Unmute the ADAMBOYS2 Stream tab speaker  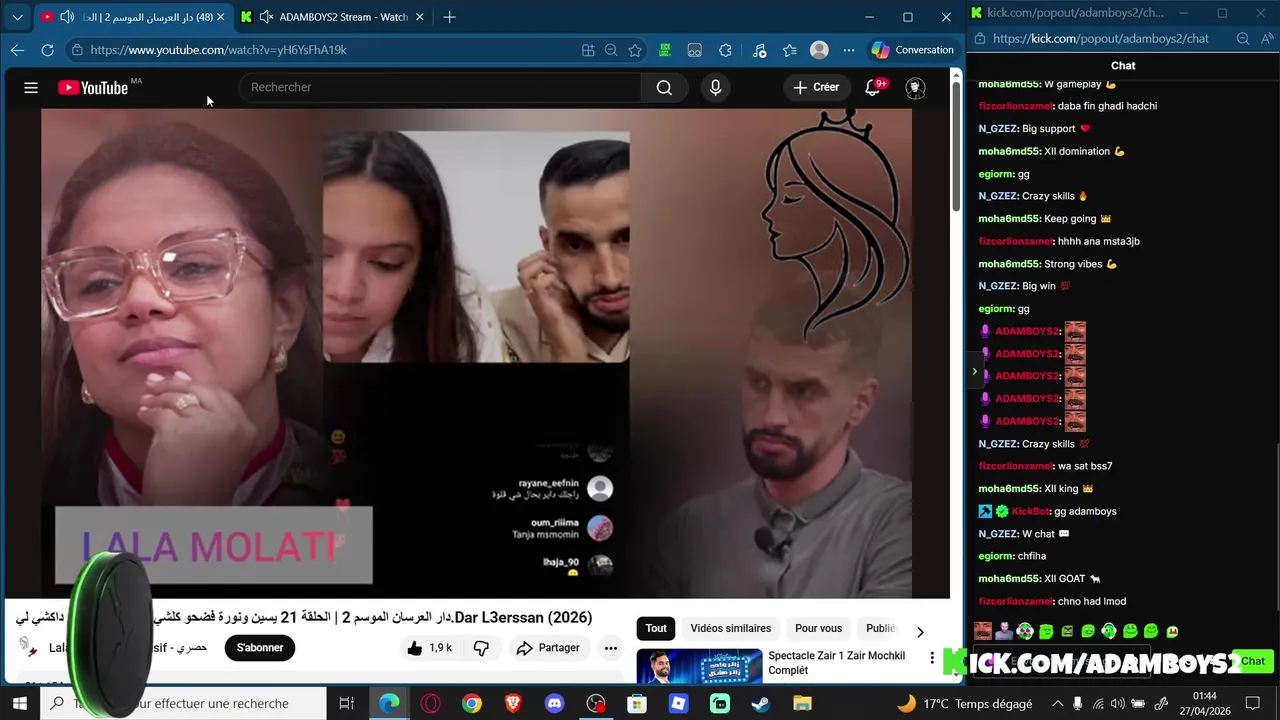[266, 17]
